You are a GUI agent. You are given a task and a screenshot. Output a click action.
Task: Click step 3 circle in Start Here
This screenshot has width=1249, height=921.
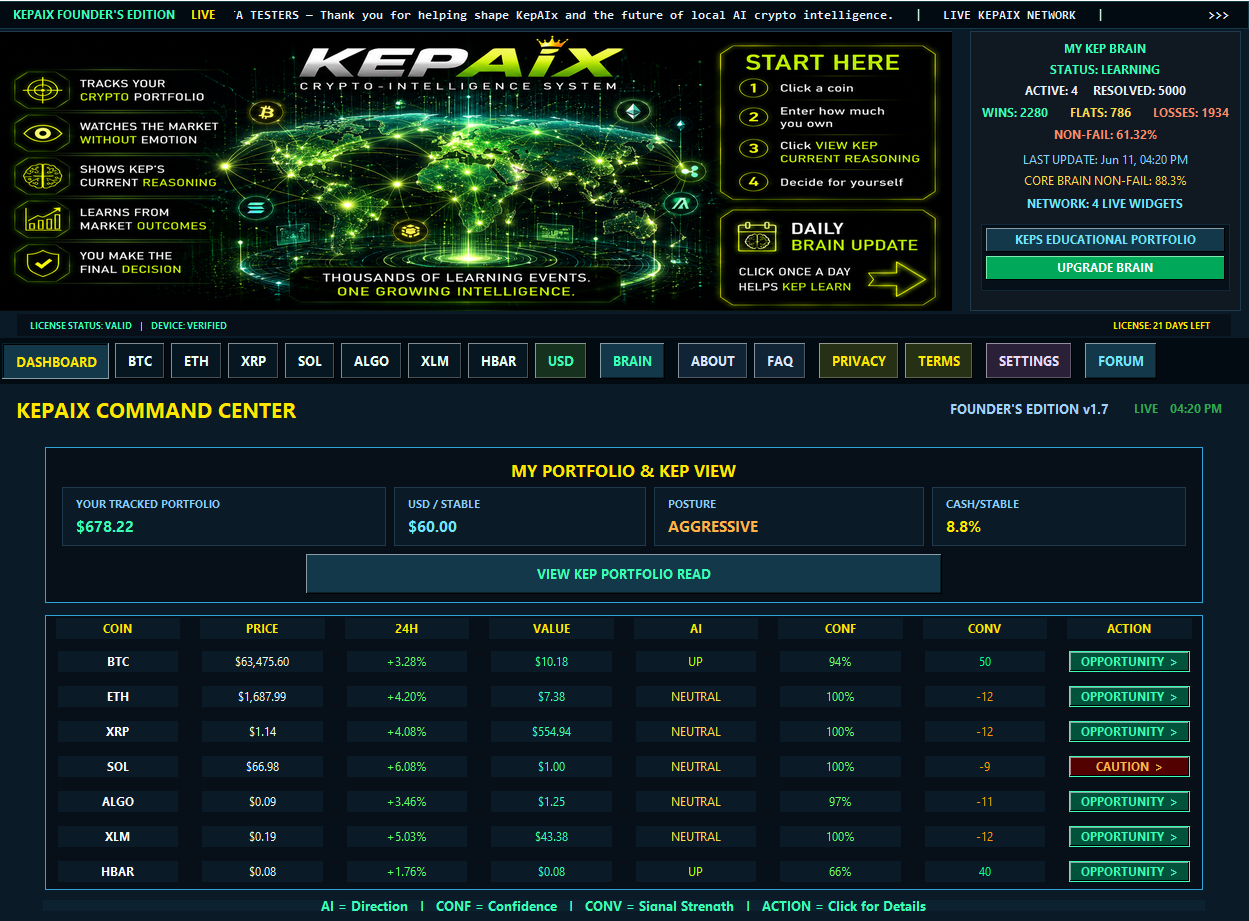pyautogui.click(x=753, y=149)
